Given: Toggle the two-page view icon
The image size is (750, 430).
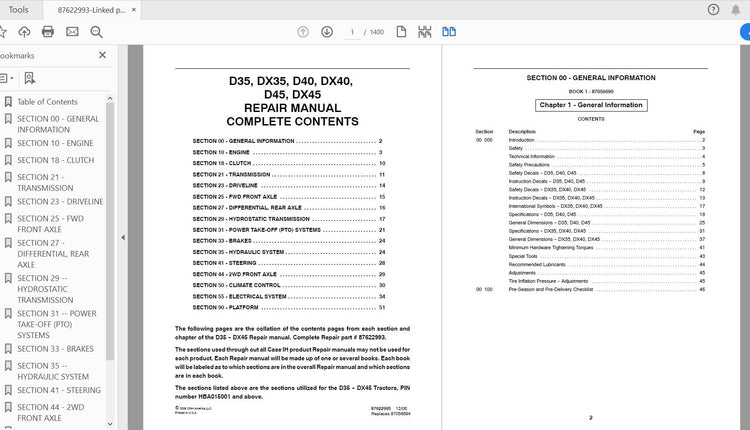Looking at the screenshot, I should point(449,32).
